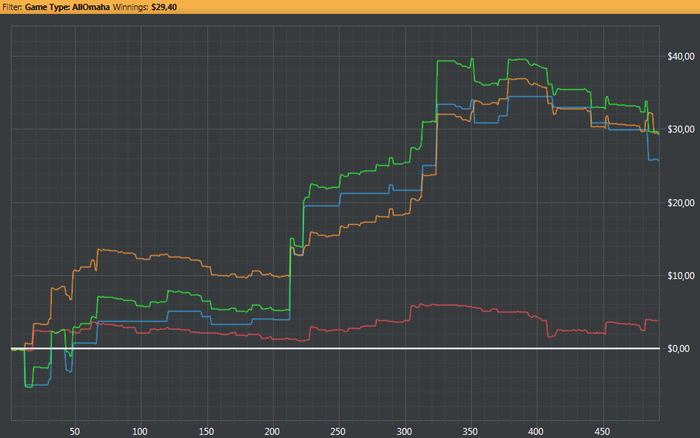The image size is (700, 438).
Task: Click the $30,00 y-axis label
Action: tap(681, 129)
